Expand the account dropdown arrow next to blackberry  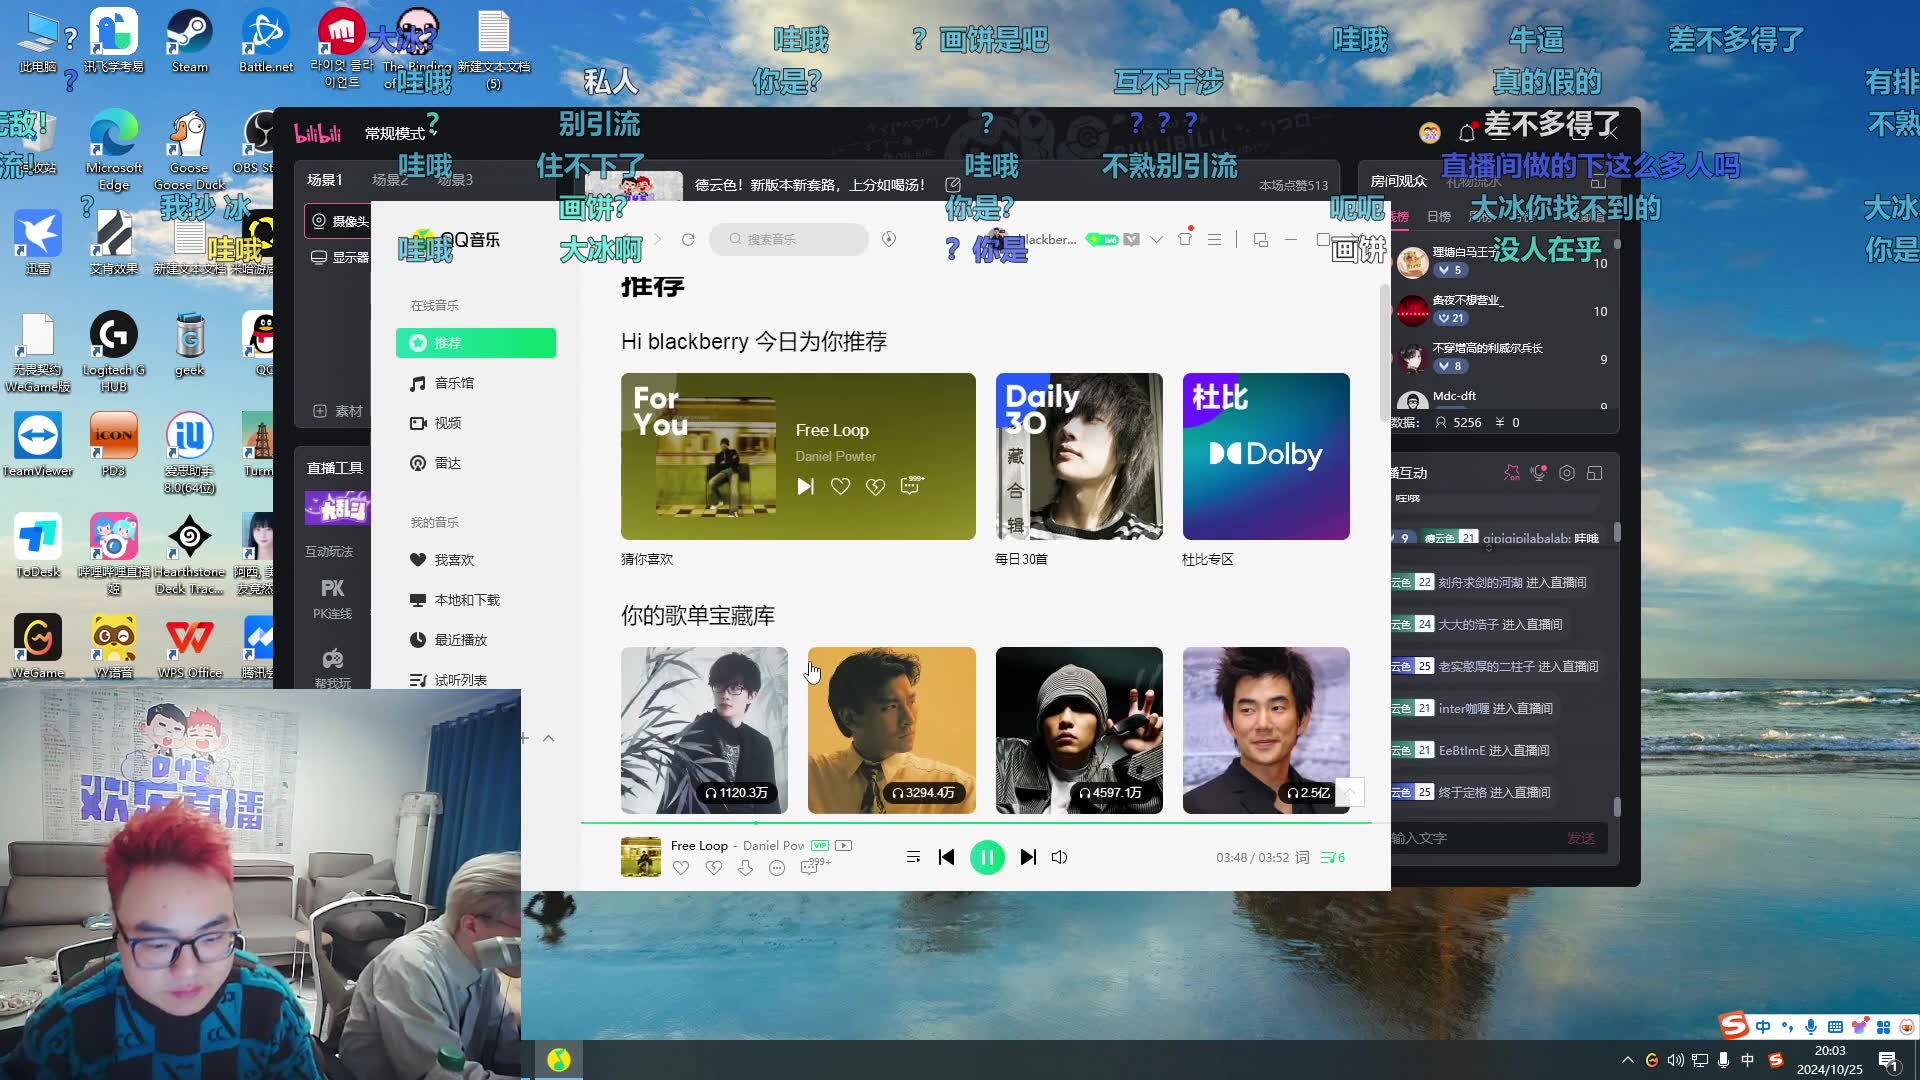click(1156, 239)
